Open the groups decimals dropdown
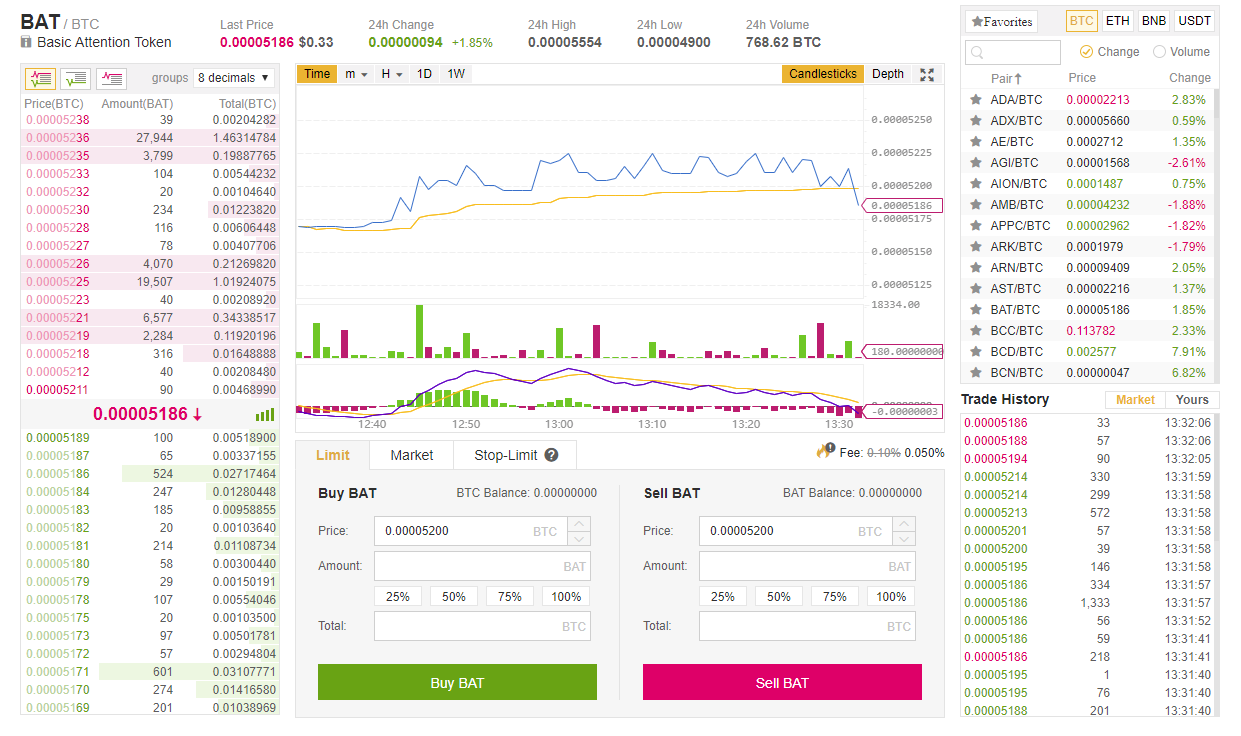1241x736 pixels. point(235,77)
